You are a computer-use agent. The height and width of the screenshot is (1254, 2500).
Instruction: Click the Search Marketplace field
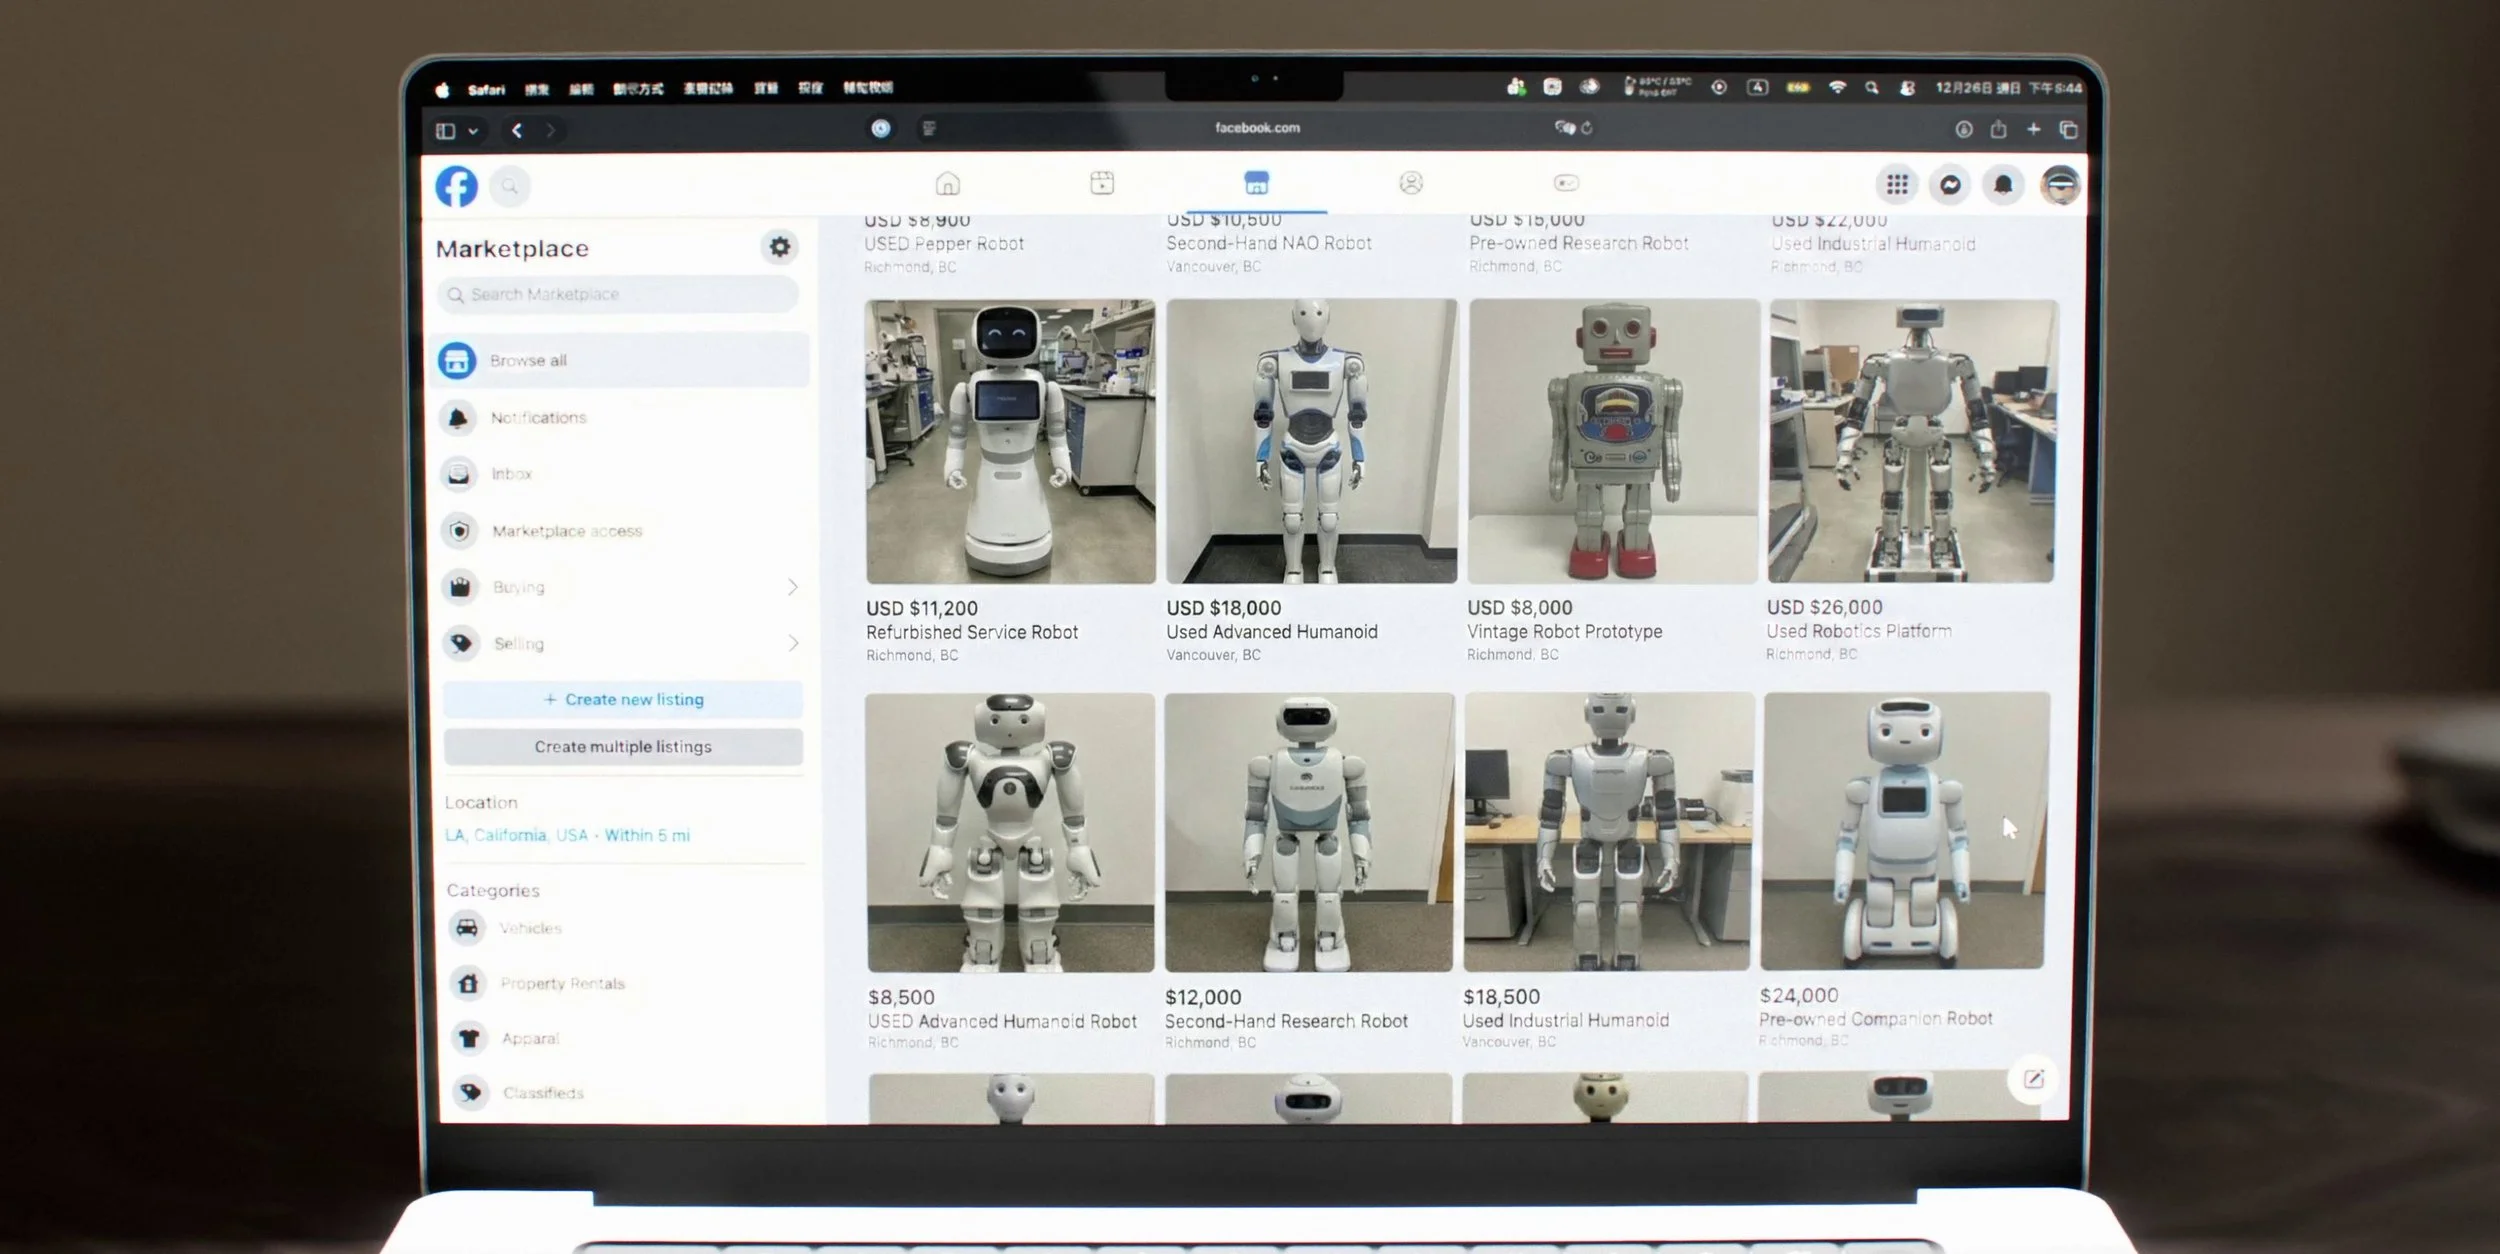618,294
